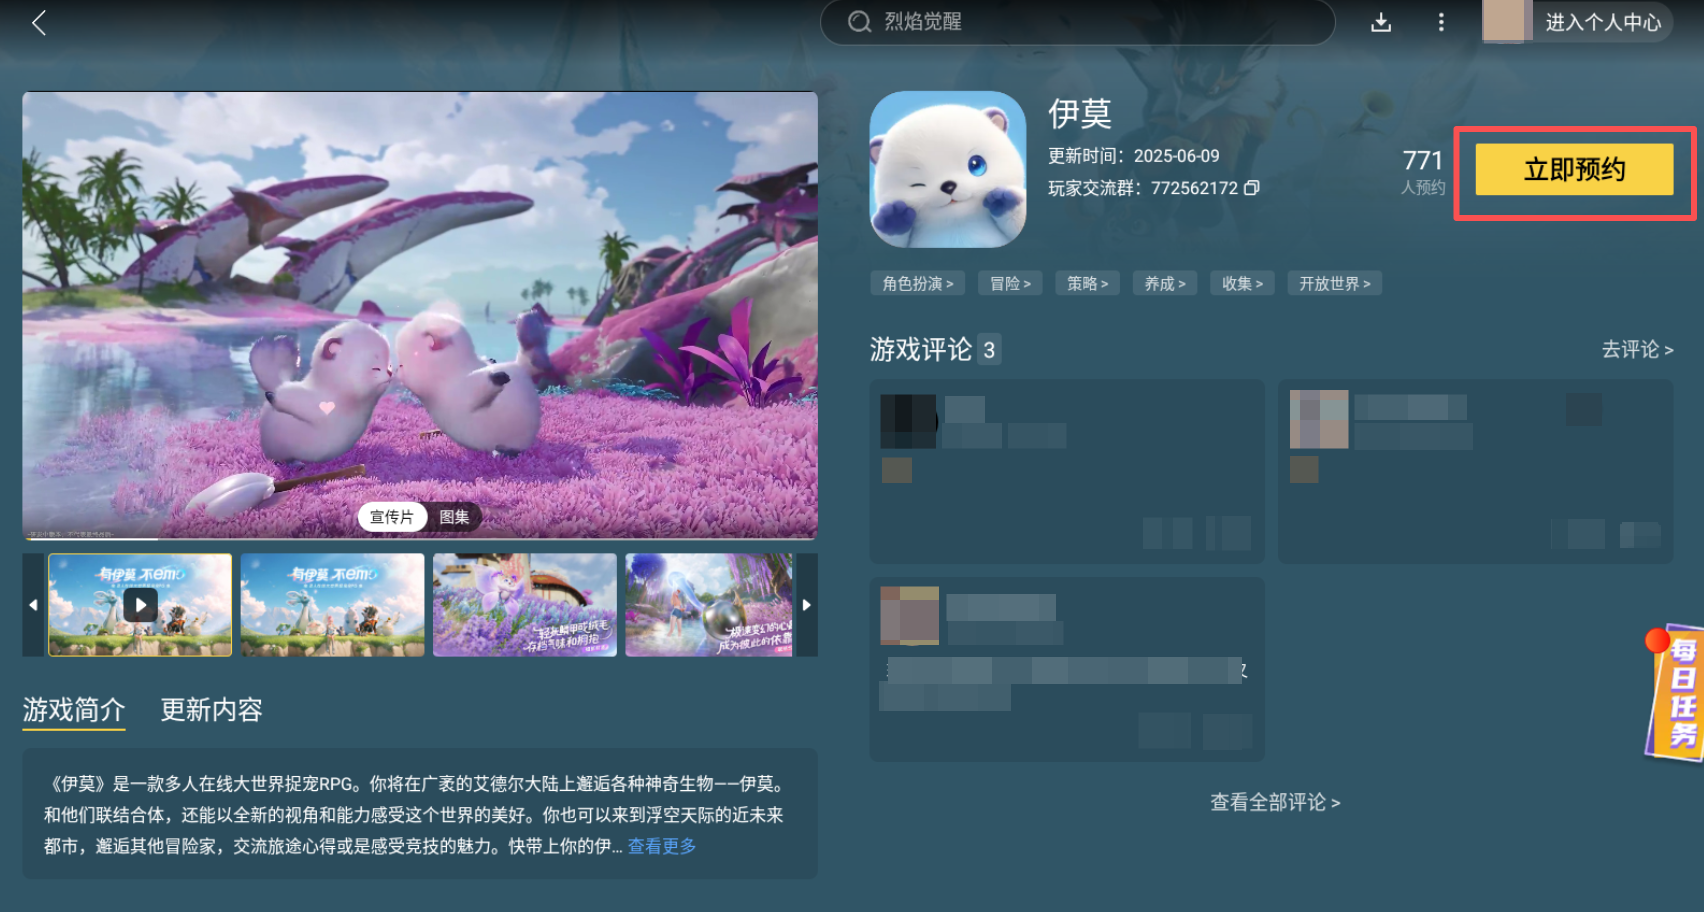Click the 立即预约 reservation button
The height and width of the screenshot is (912, 1704).
tap(1574, 171)
